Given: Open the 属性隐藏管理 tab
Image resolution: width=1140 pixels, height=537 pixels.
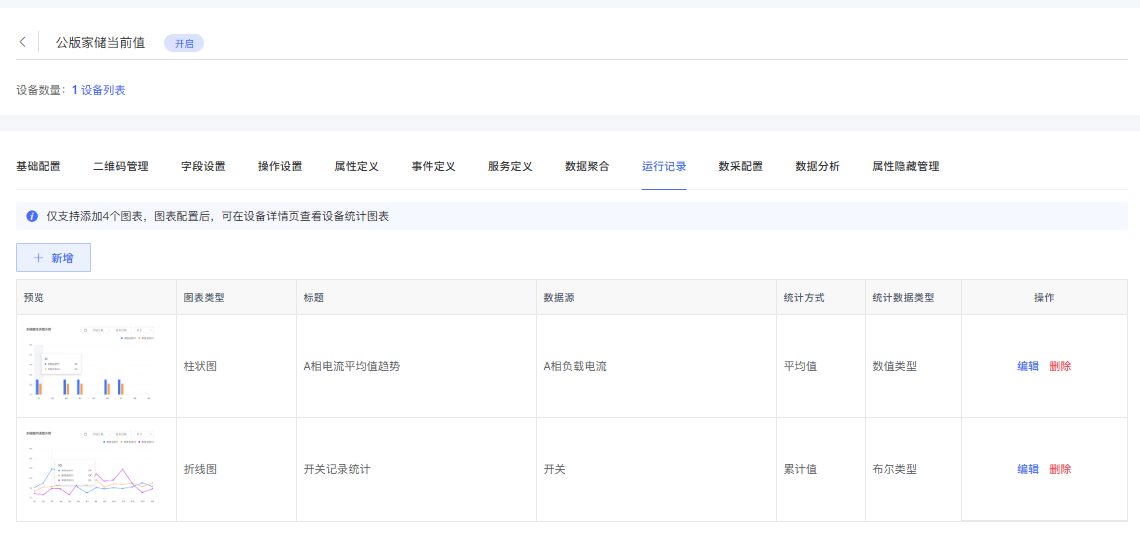Looking at the screenshot, I should coord(905,166).
